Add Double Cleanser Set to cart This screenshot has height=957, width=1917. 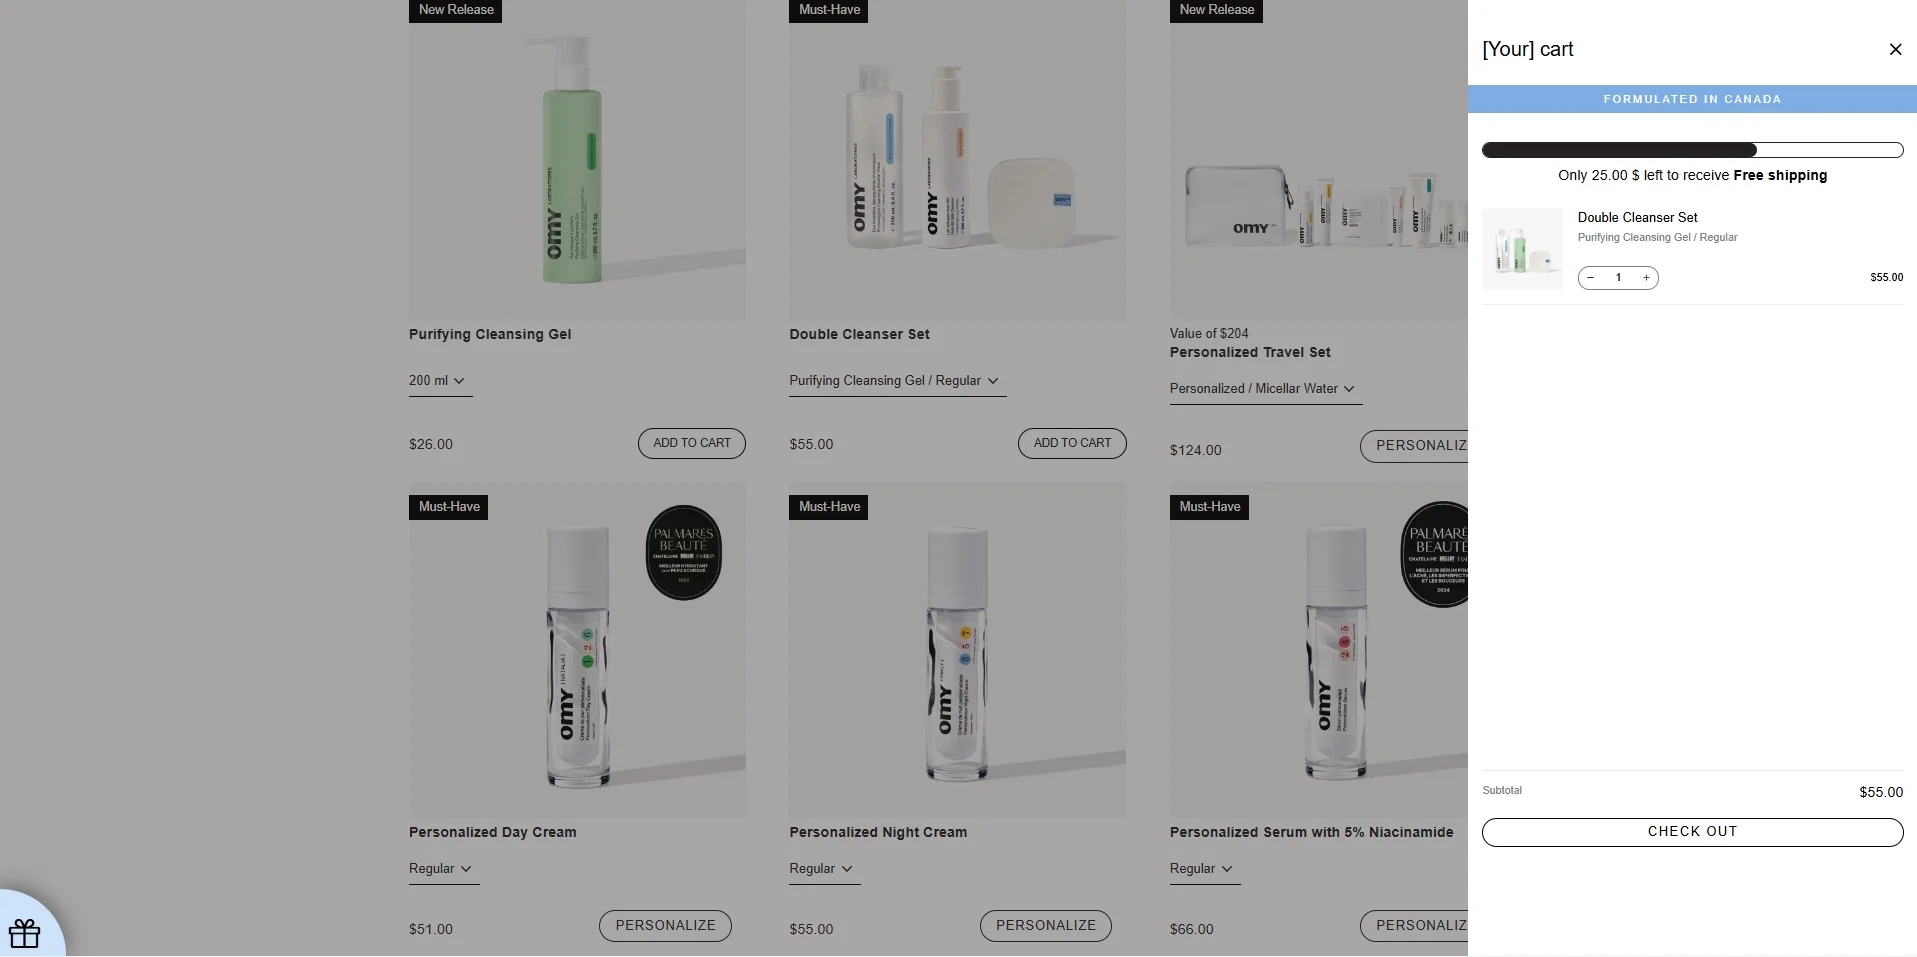pos(1072,443)
